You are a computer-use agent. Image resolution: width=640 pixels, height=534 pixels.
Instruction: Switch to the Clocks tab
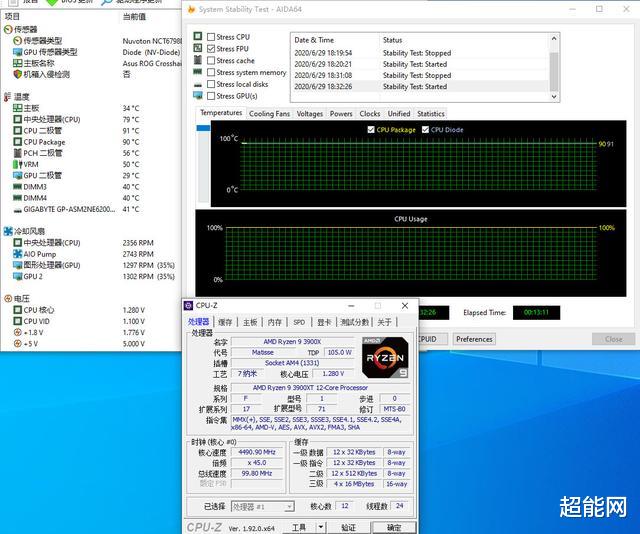click(370, 114)
